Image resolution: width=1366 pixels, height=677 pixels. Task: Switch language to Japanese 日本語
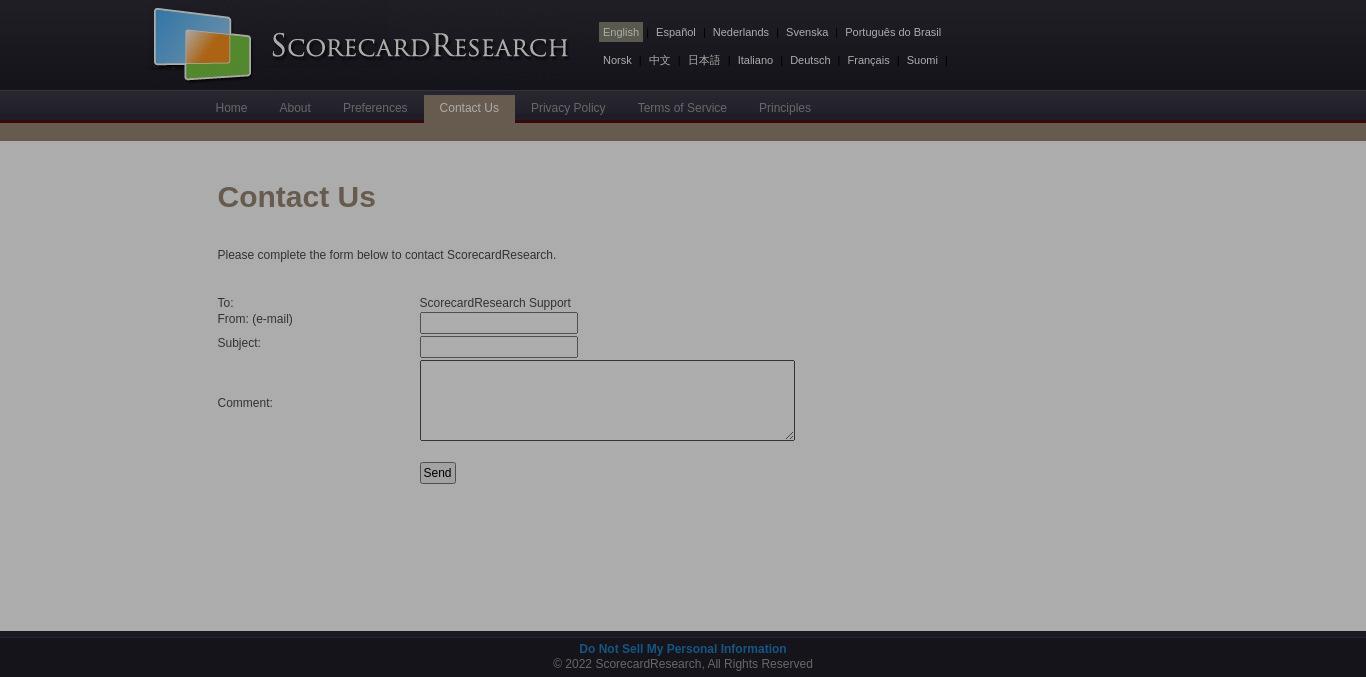[704, 60]
